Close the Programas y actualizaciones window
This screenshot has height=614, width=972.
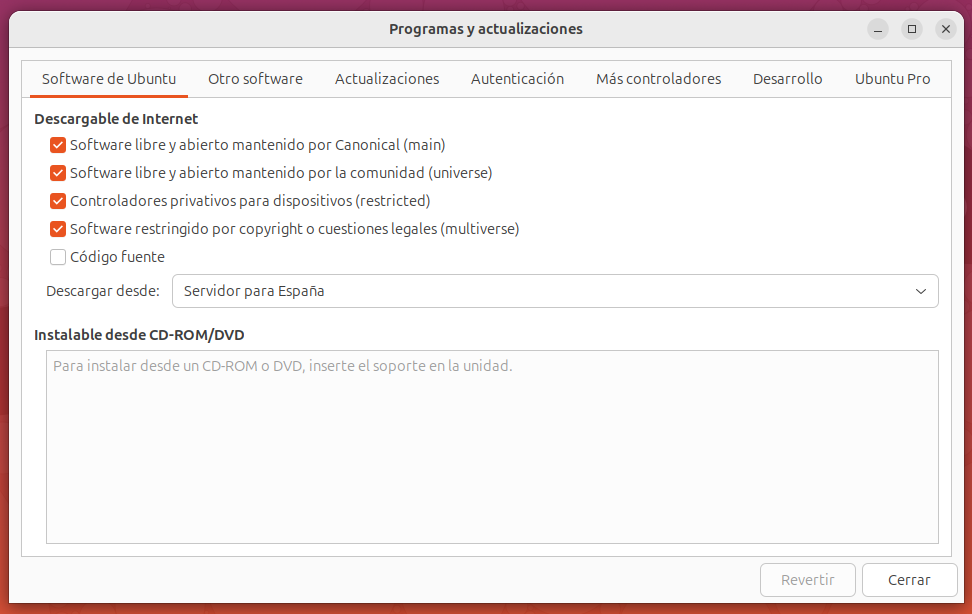pos(945,29)
